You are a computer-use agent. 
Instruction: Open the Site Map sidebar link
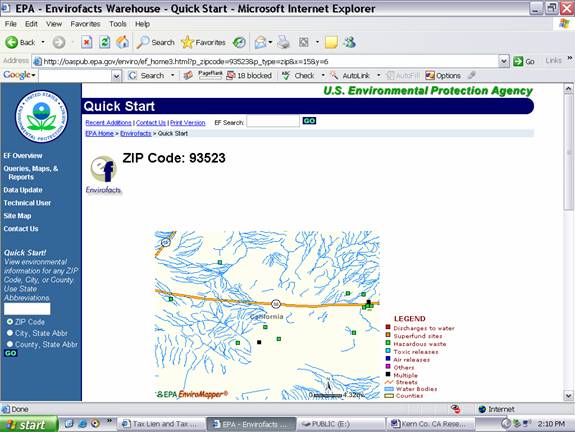pos(17,216)
